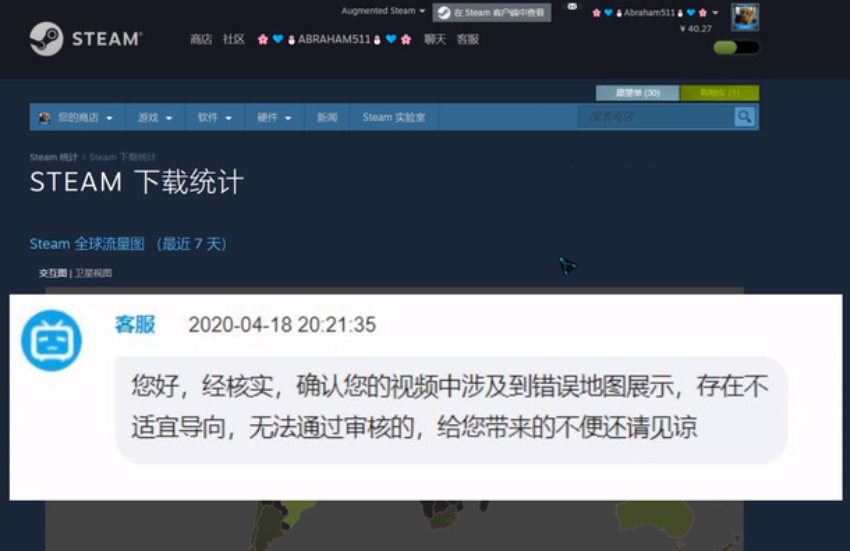Expand the 硬件 dropdown
Screen dimensions: 850x551
274,117
